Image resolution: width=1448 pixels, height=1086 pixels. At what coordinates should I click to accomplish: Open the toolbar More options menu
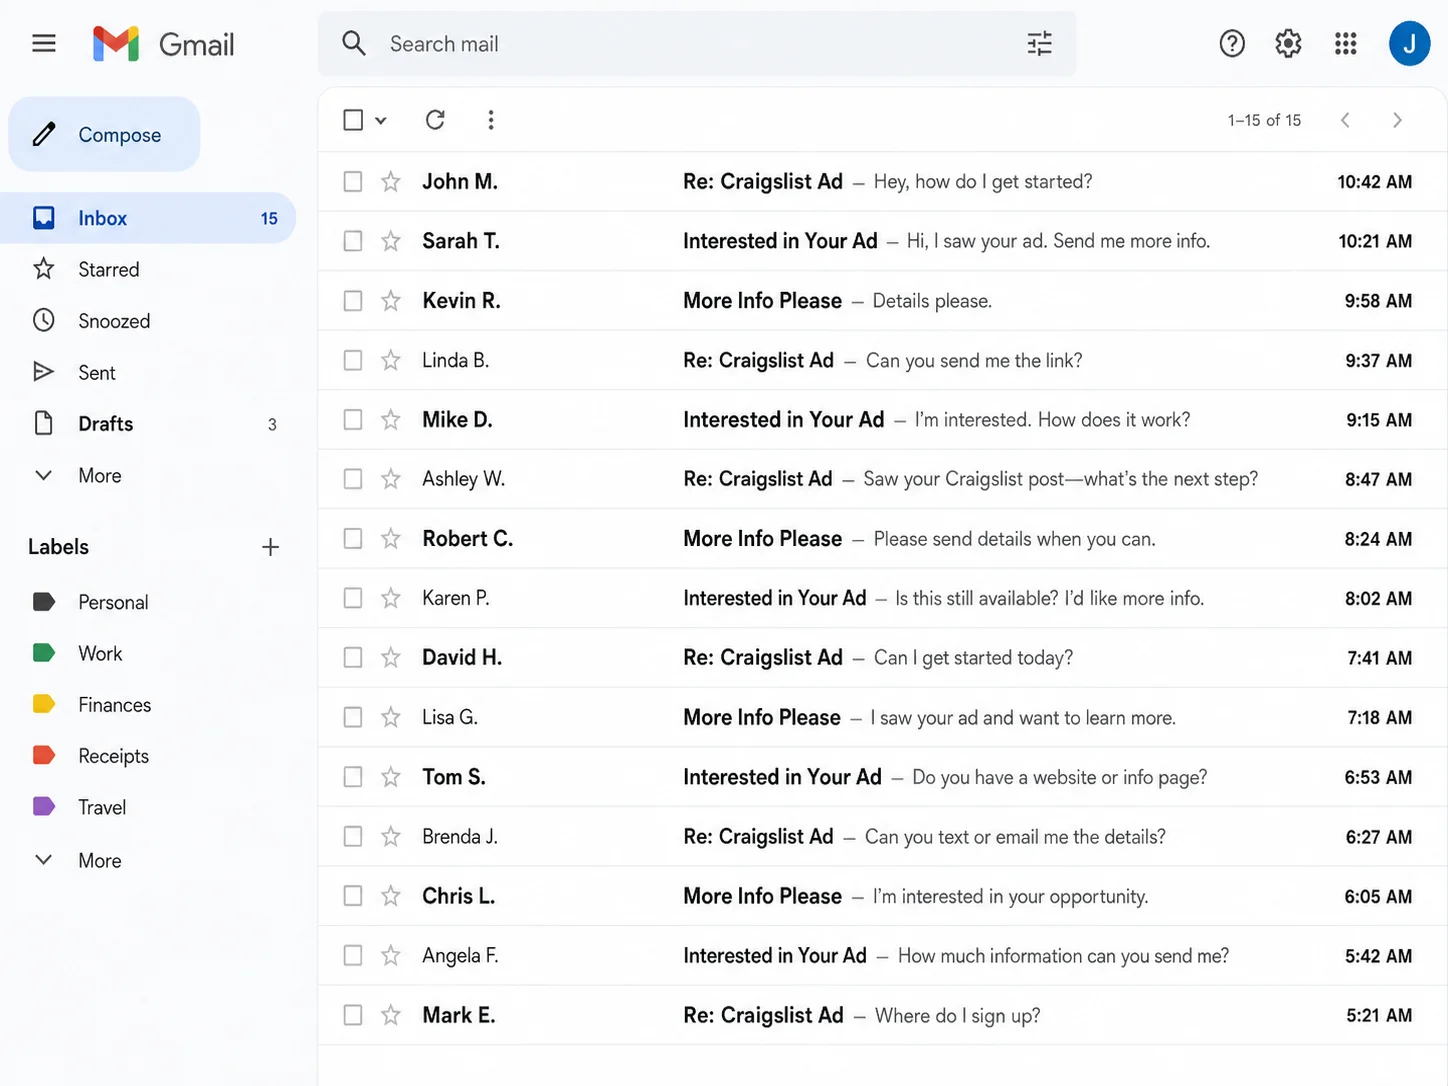490,120
